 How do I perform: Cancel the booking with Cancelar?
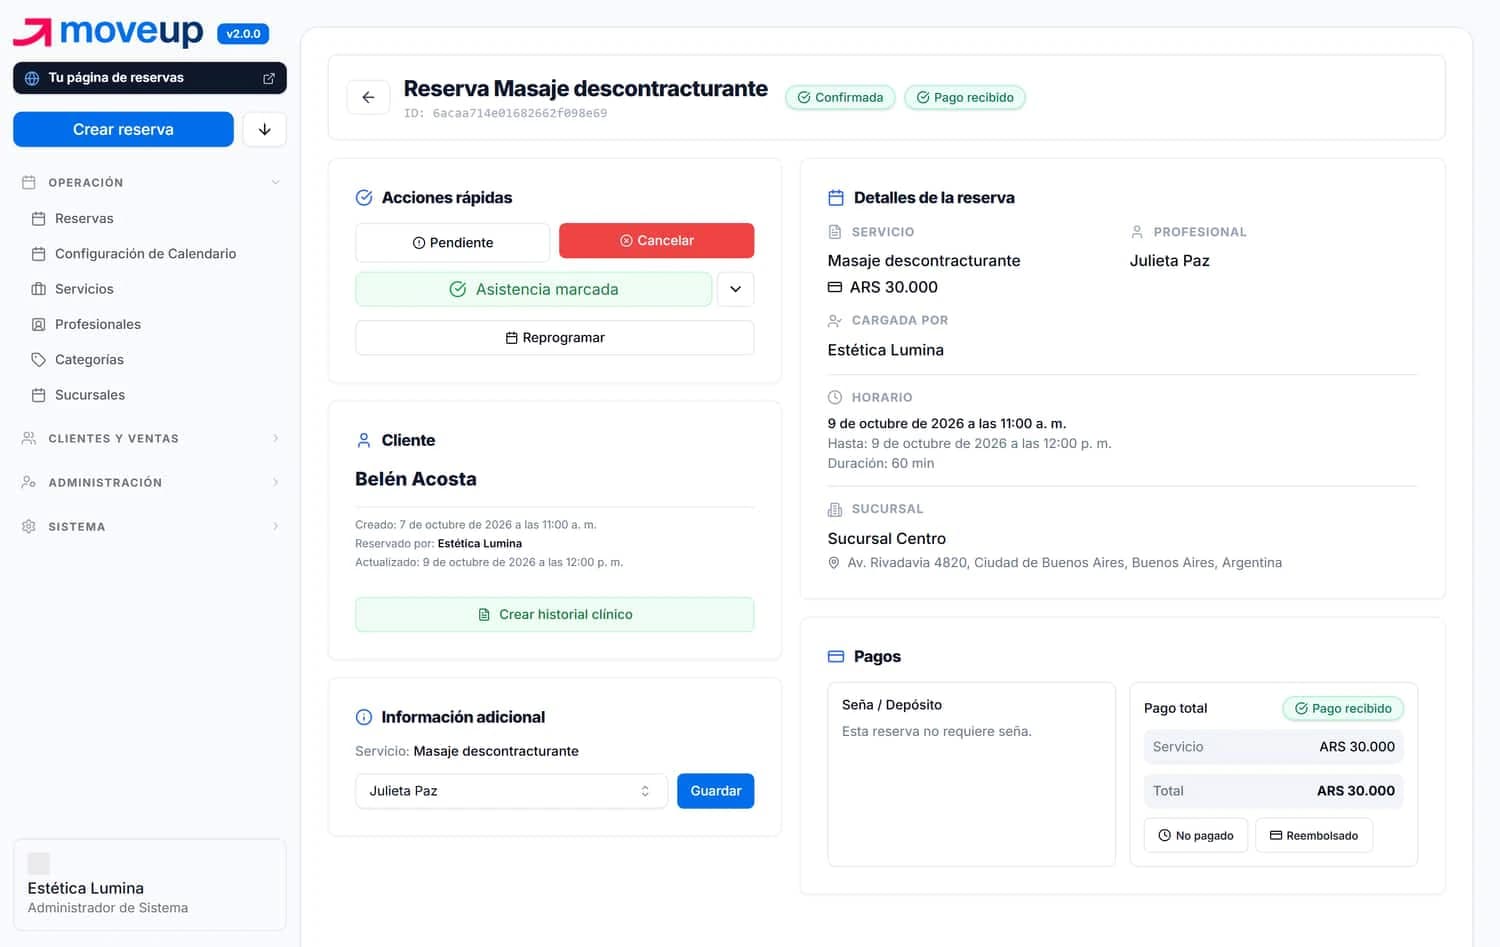656,241
